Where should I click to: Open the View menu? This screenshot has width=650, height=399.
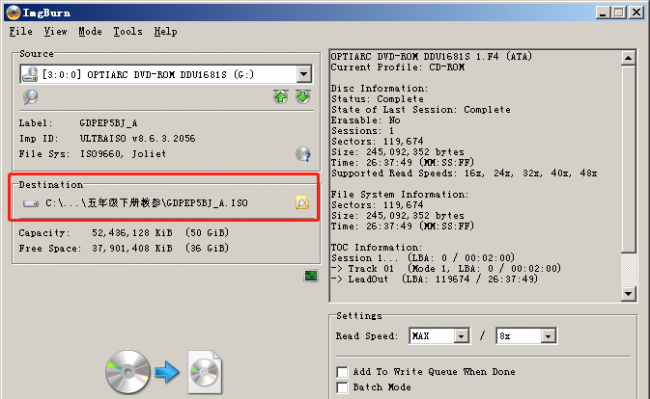[x=56, y=31]
